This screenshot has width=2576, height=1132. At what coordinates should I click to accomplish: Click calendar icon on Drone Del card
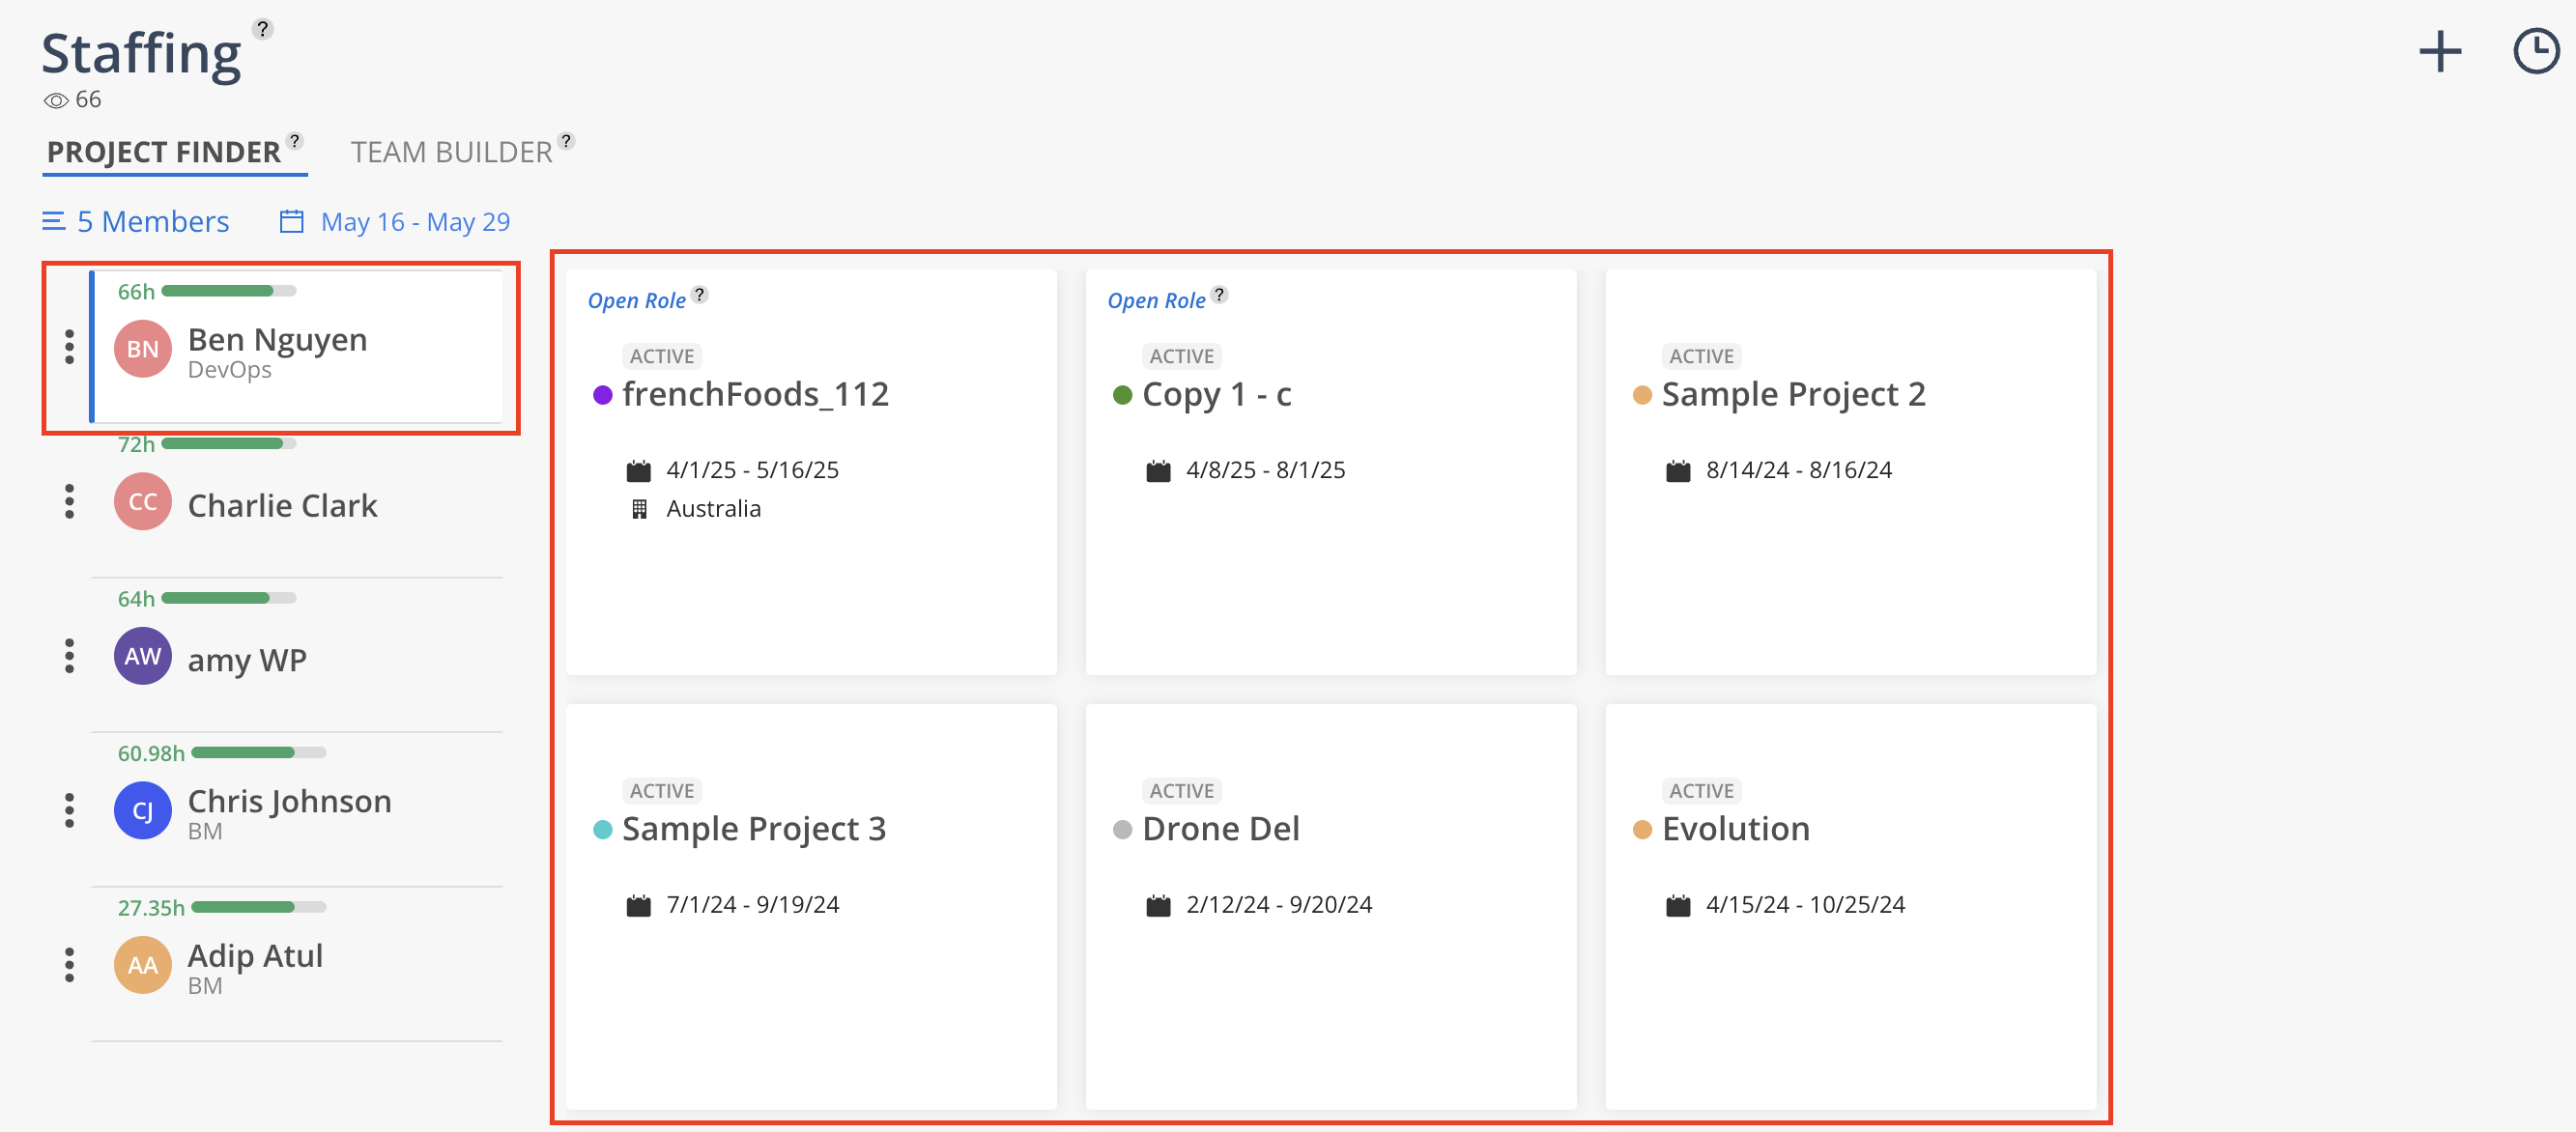click(x=1158, y=905)
